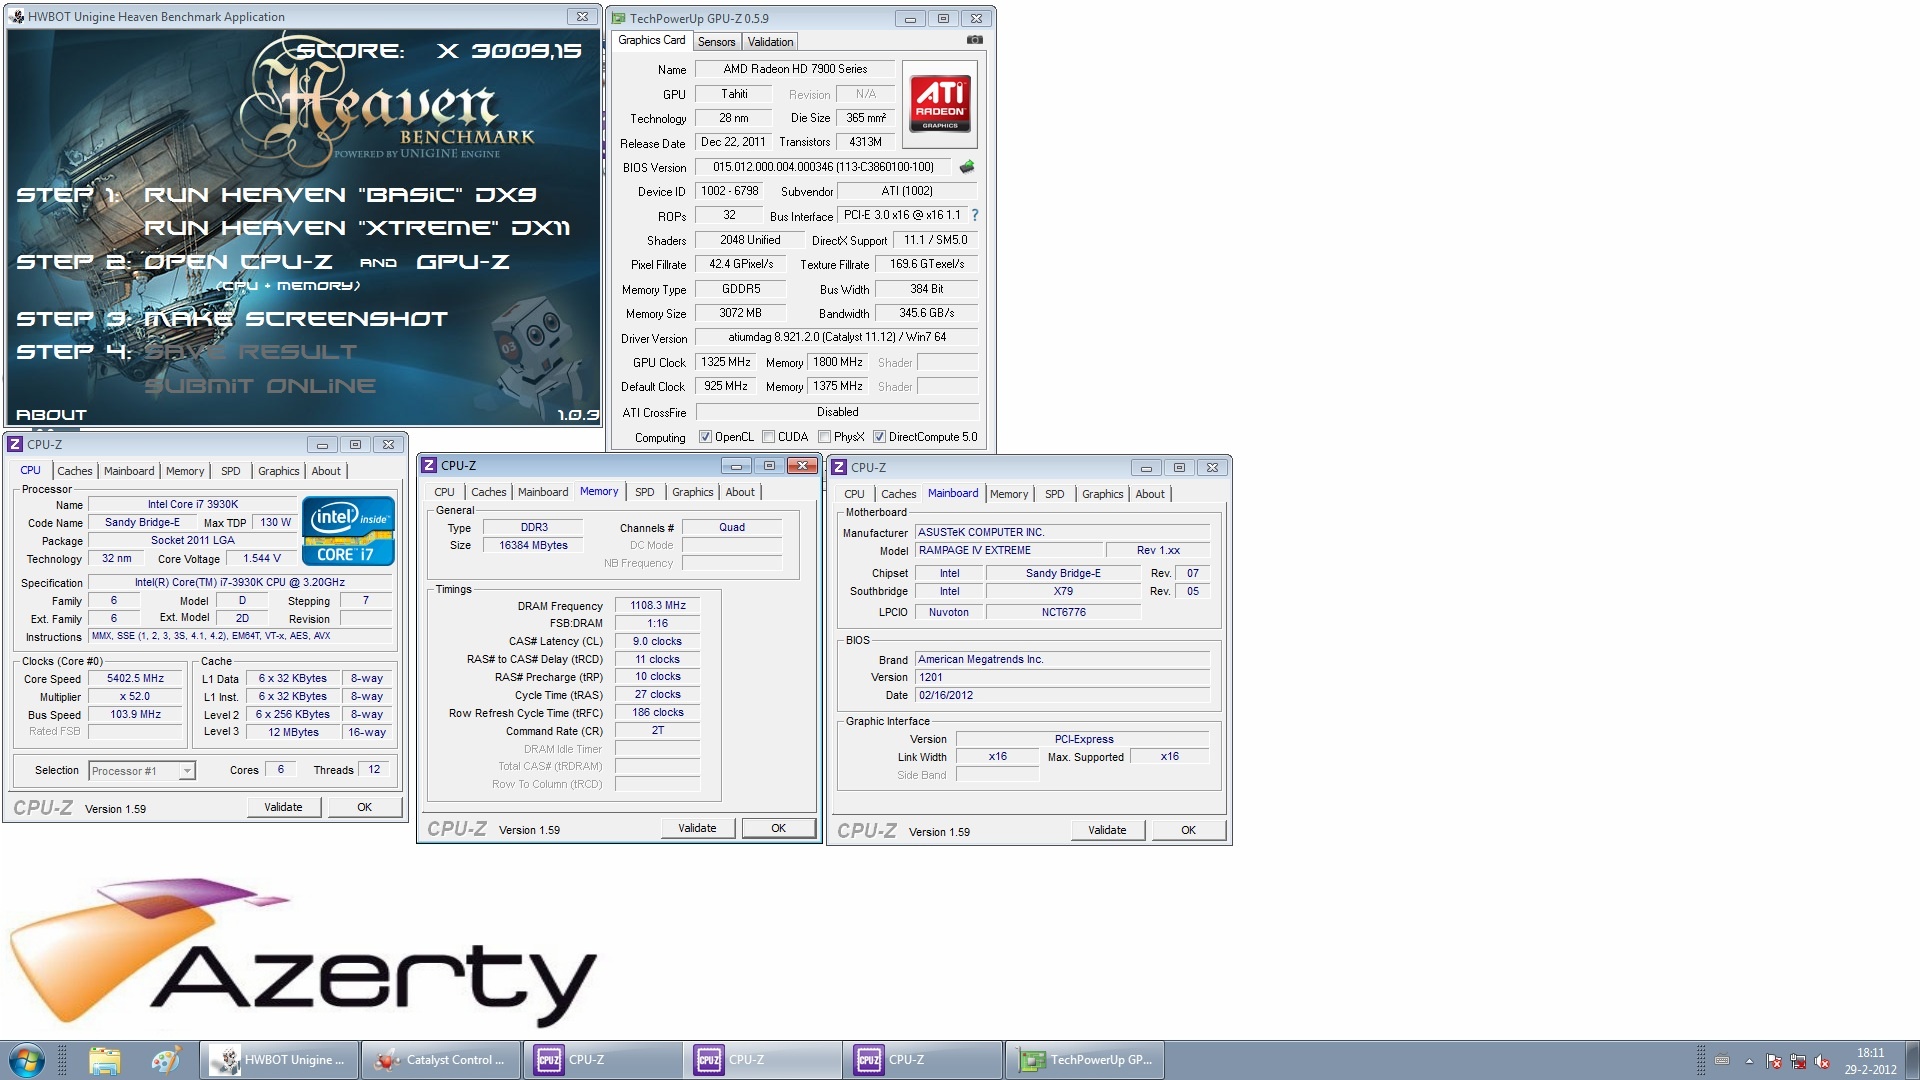Screen dimensions: 1920x1080
Task: Click the taskbar clock showing 18:11
Action: coord(1870,1060)
